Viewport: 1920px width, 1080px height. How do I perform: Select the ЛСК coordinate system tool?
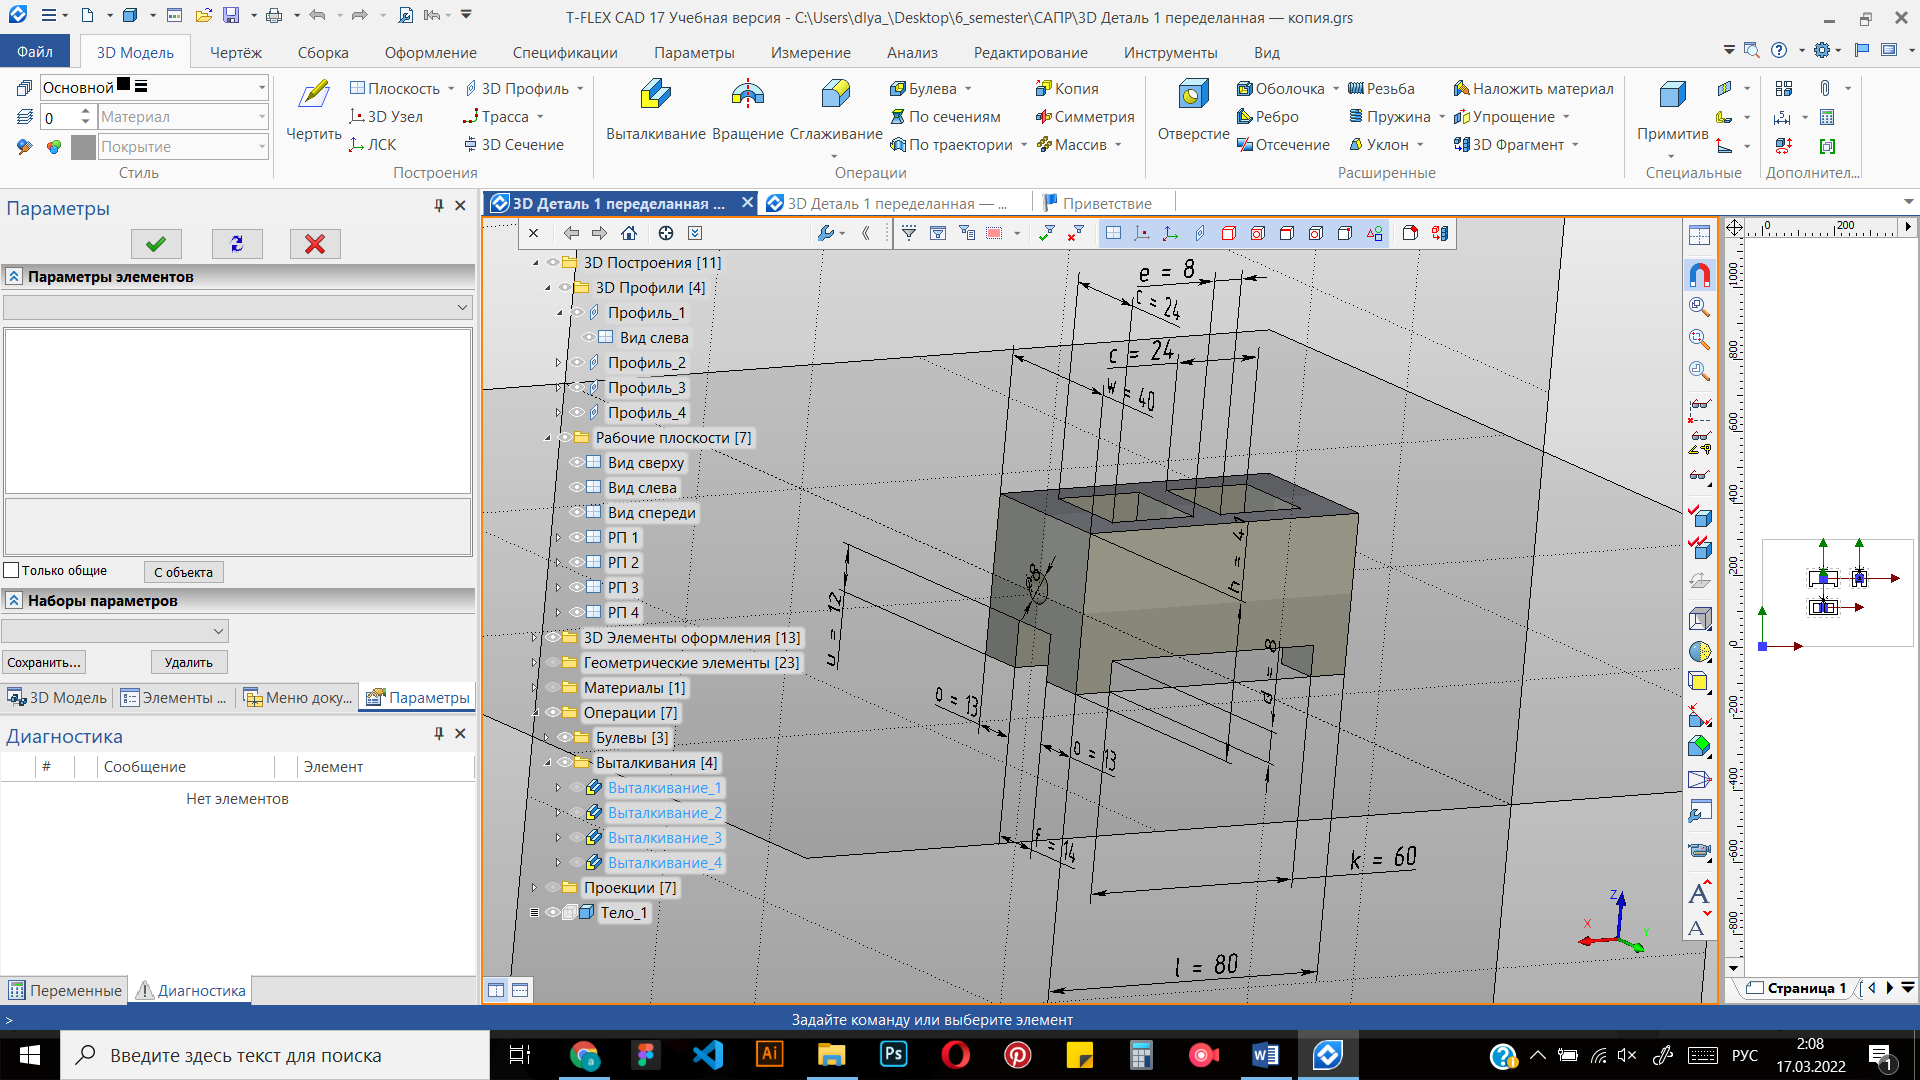click(372, 145)
